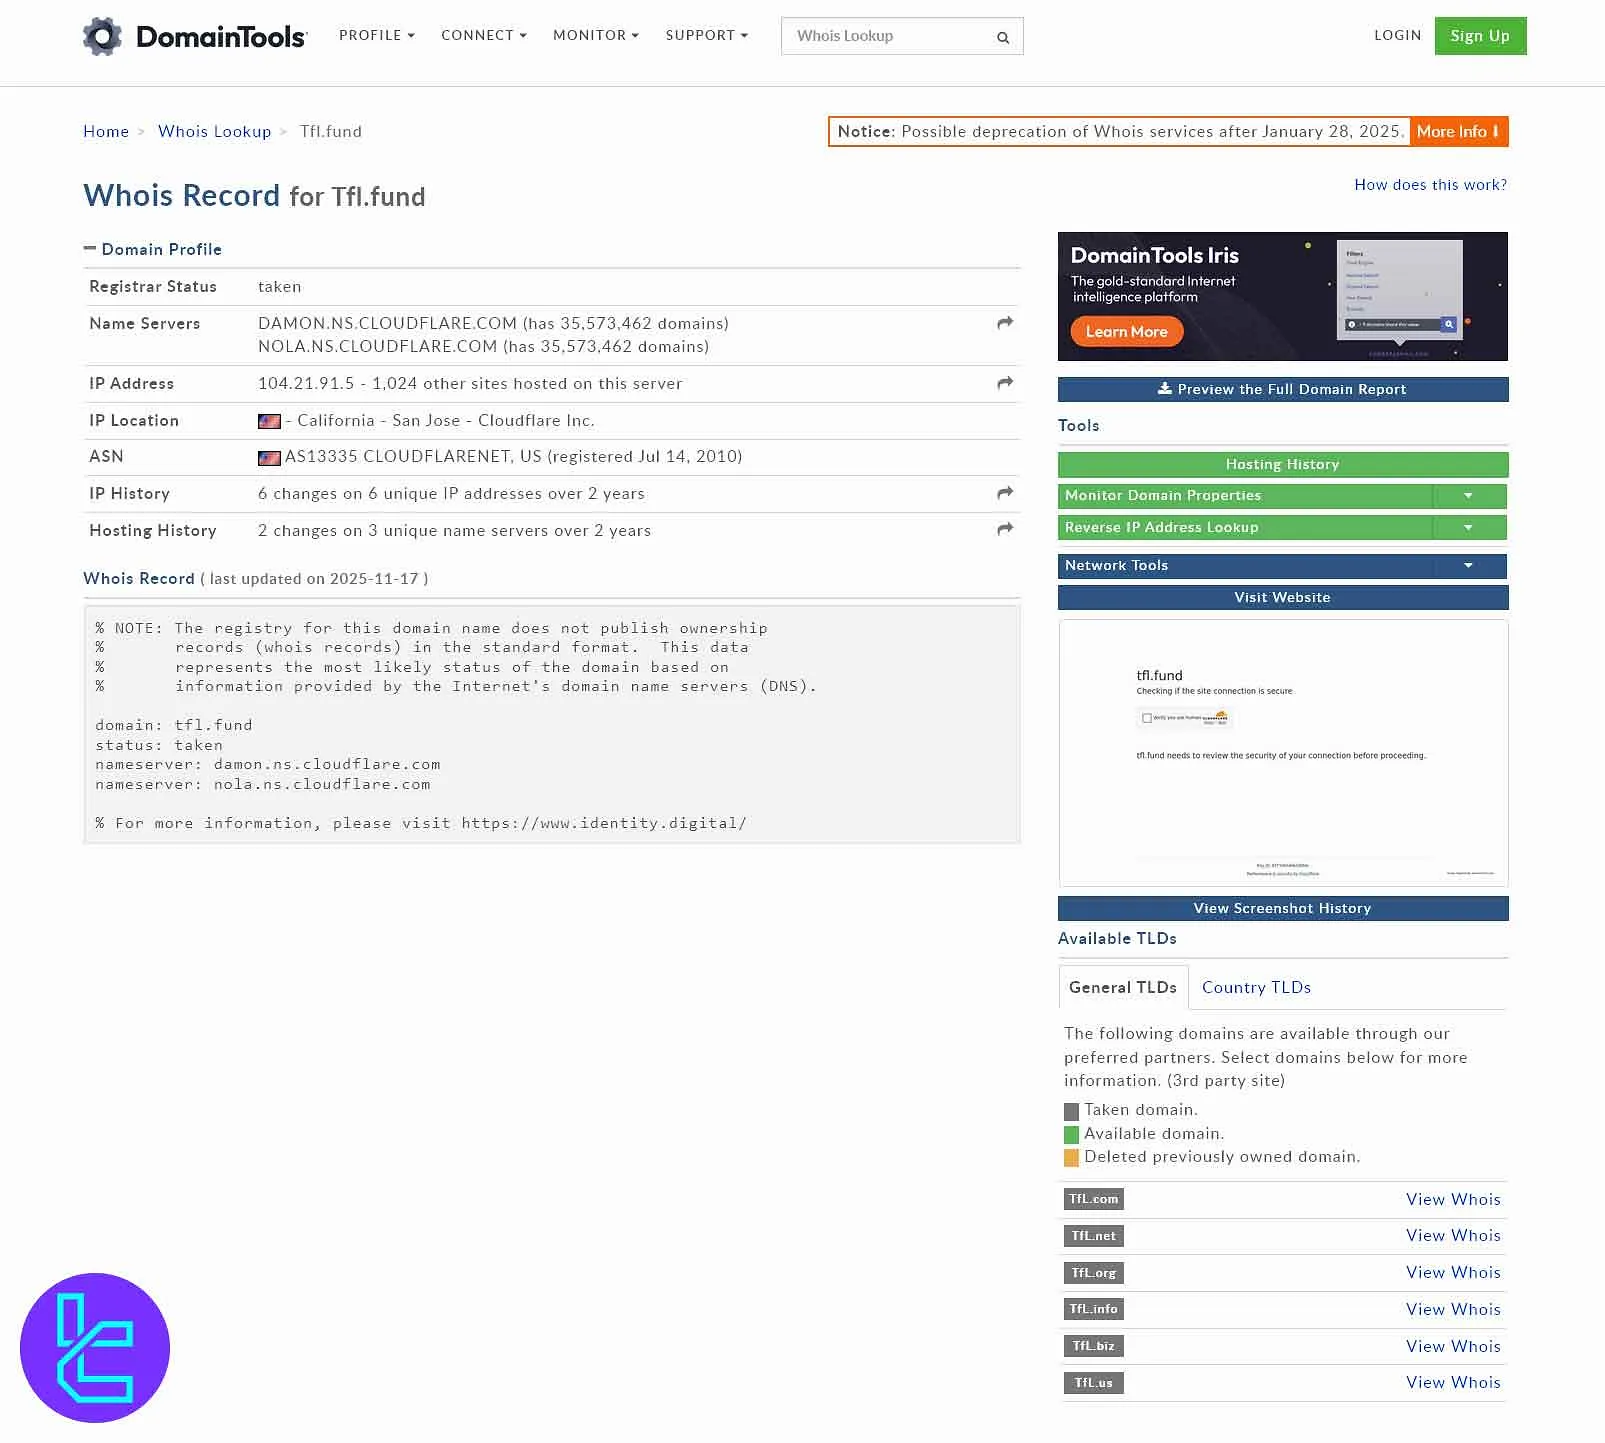
Task: Click the share arrow beside IP Address
Action: 1005,383
